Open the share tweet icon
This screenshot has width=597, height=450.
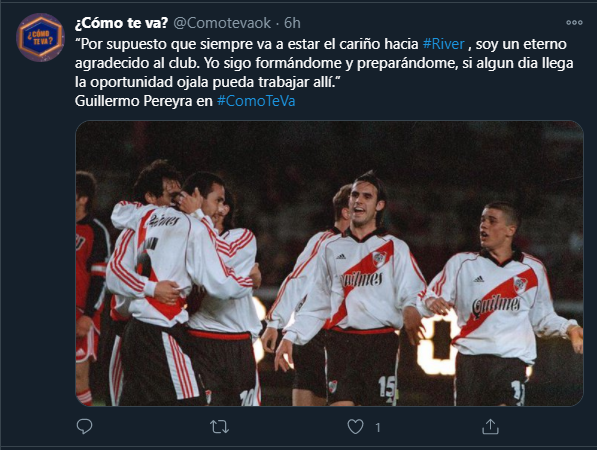490,427
